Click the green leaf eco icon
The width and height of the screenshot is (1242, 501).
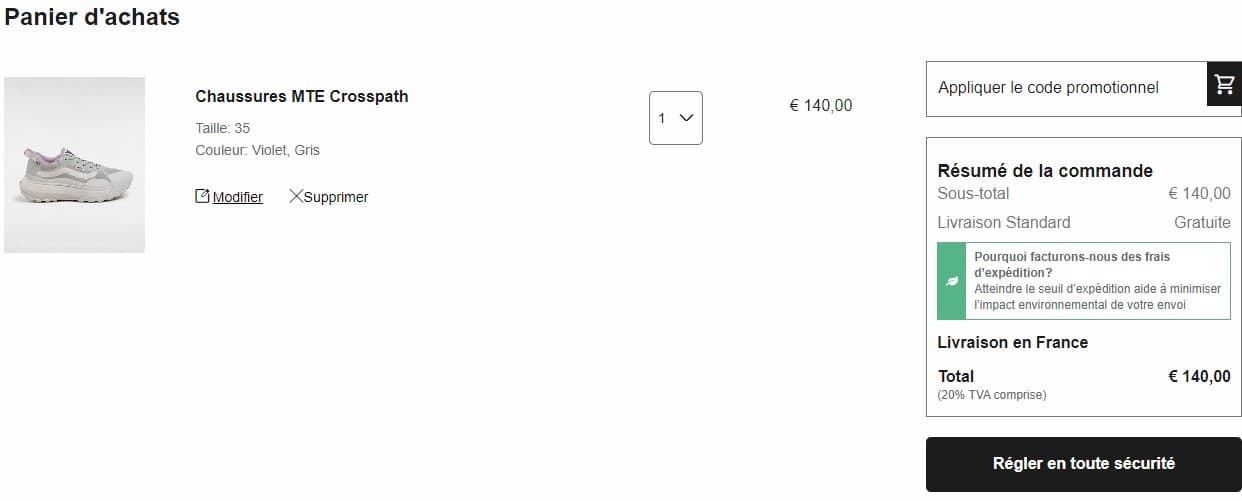[x=952, y=281]
